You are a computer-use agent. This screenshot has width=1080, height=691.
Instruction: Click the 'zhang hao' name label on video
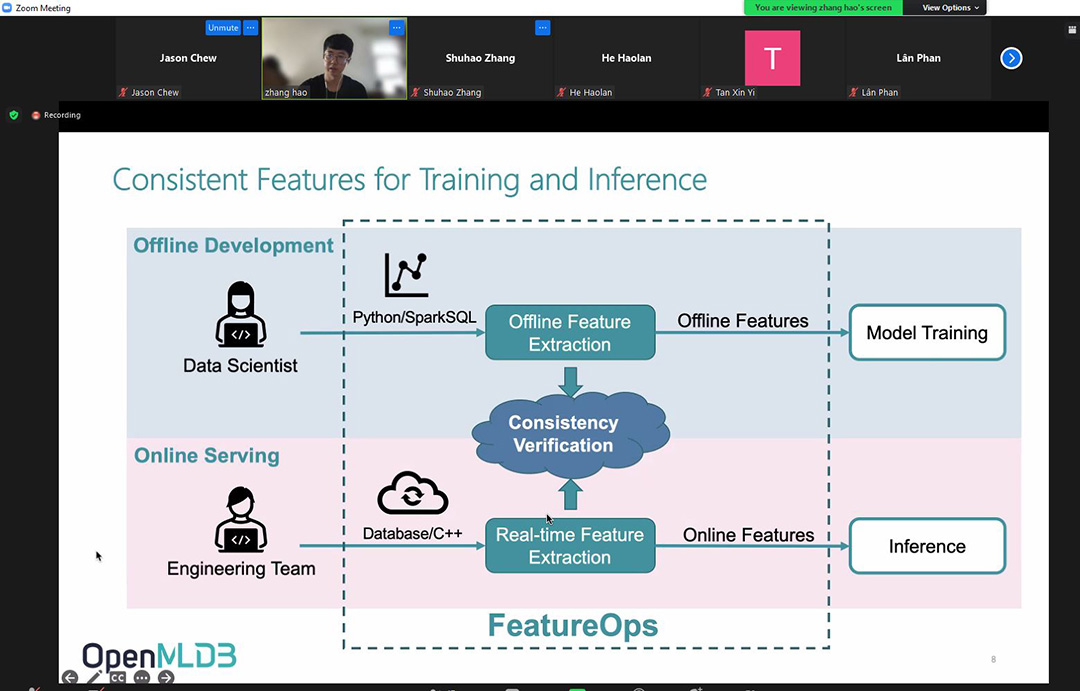(x=286, y=92)
